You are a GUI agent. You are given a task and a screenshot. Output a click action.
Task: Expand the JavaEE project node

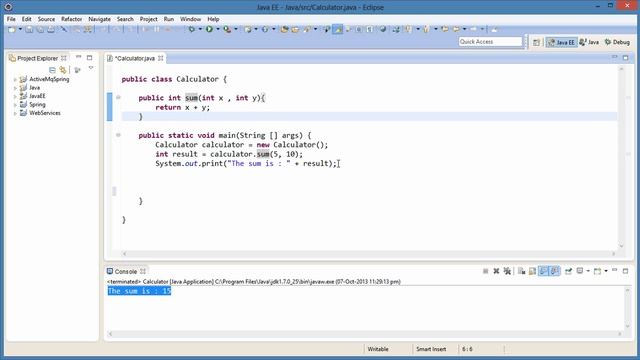(x=15, y=96)
